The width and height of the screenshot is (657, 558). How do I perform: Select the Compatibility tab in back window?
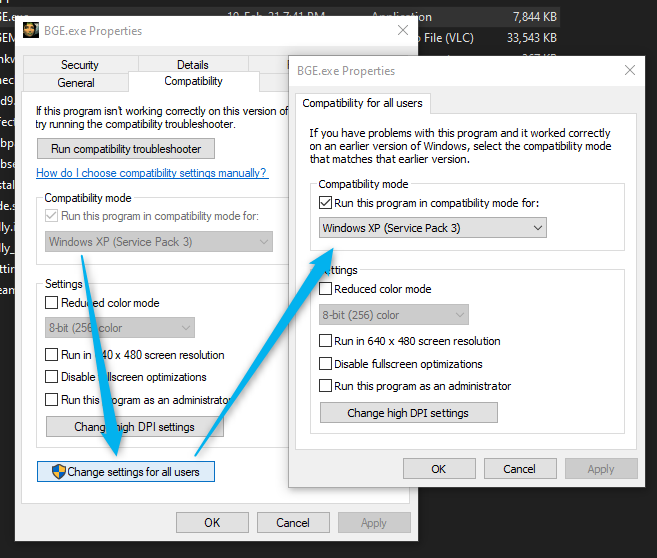coord(194,81)
